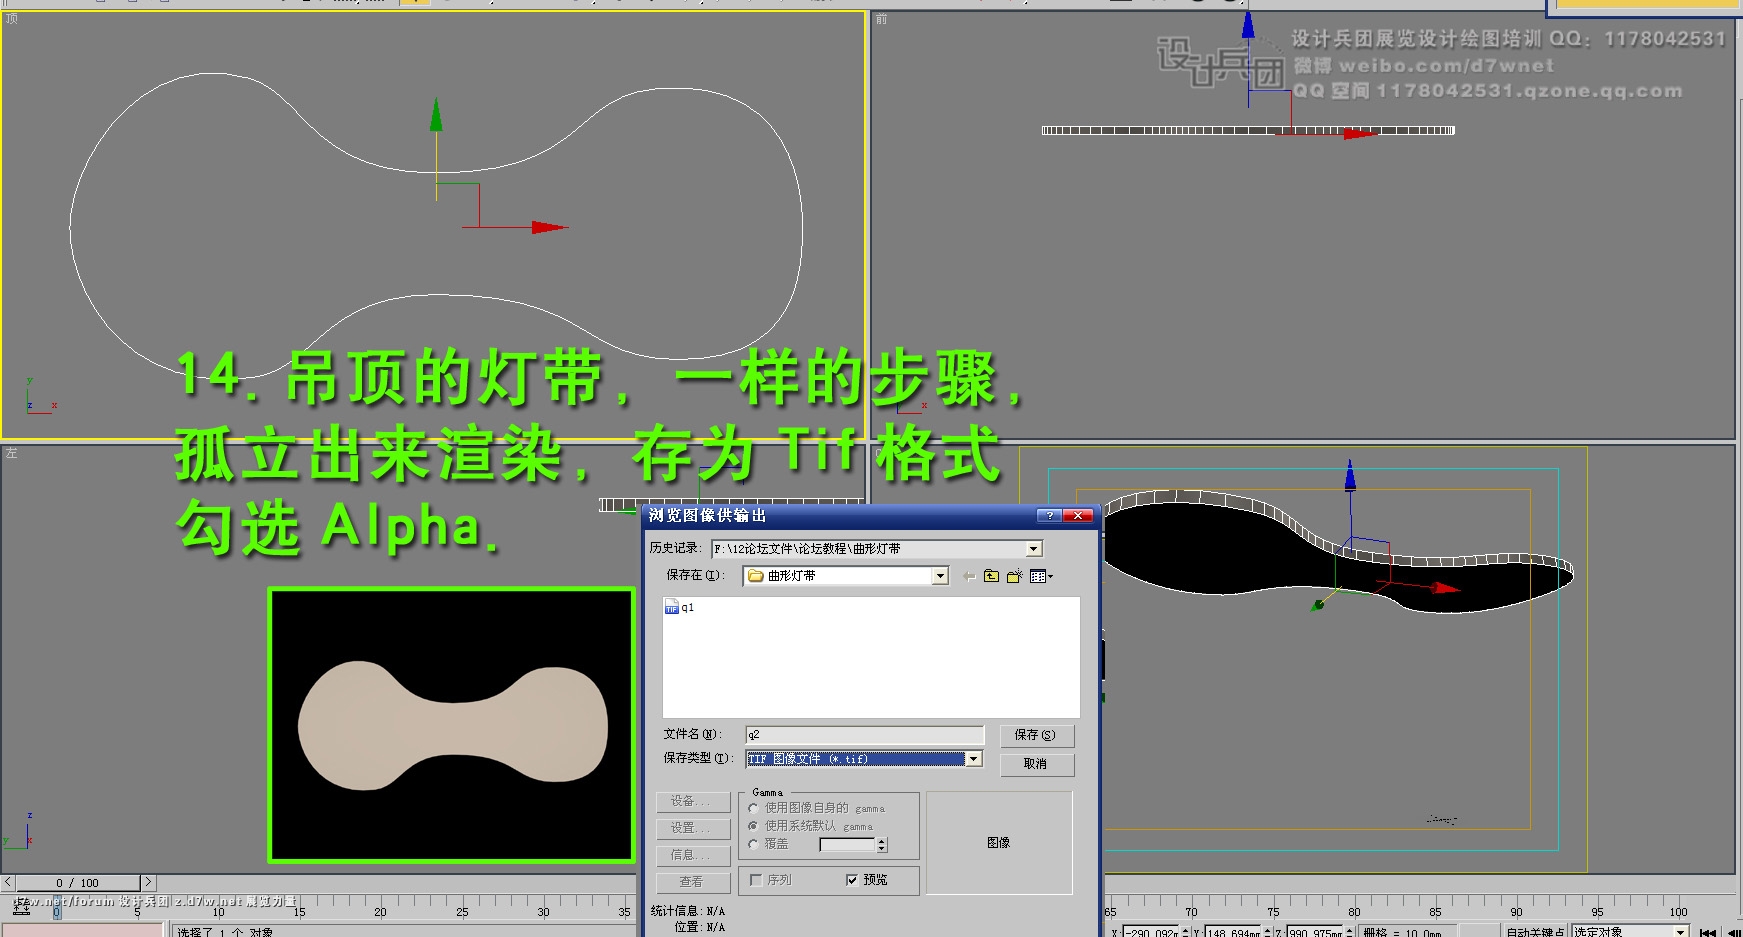Viewport: 1743px width, 937px height.
Task: Click the gamma override value field
Action: coord(847,845)
